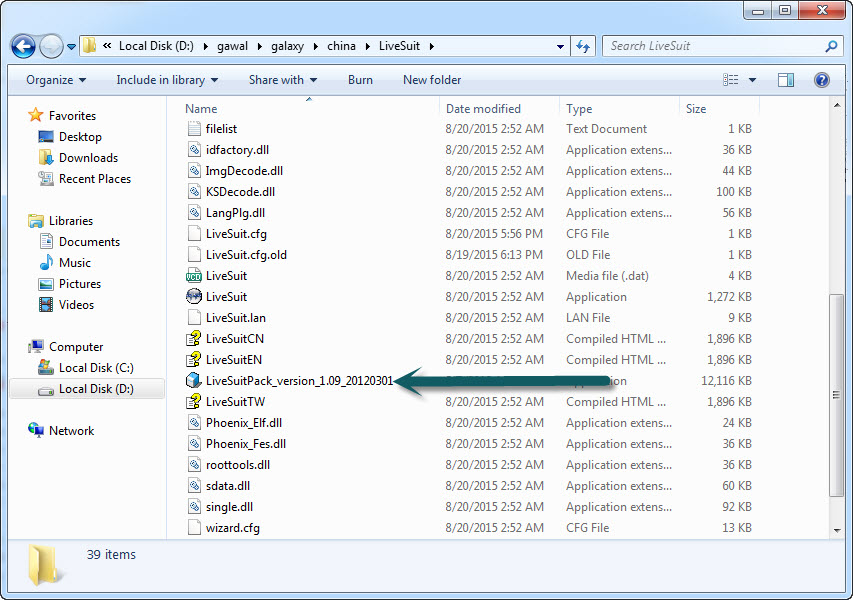Image resolution: width=853 pixels, height=600 pixels.
Task: Click the Burn toolbar button
Action: click(x=360, y=80)
